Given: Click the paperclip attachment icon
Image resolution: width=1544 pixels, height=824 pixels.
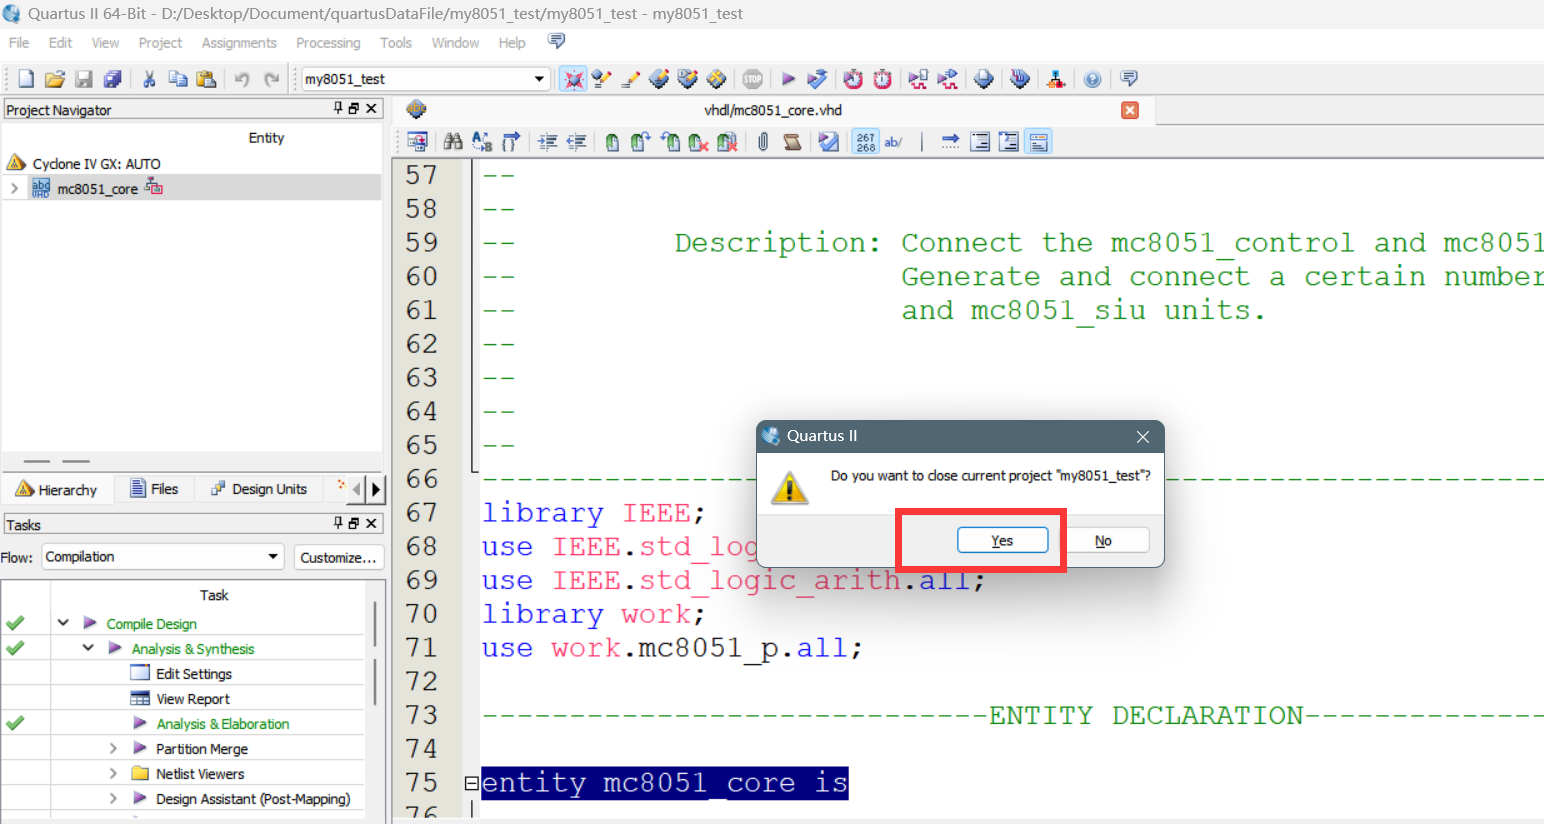Looking at the screenshot, I should tap(763, 142).
